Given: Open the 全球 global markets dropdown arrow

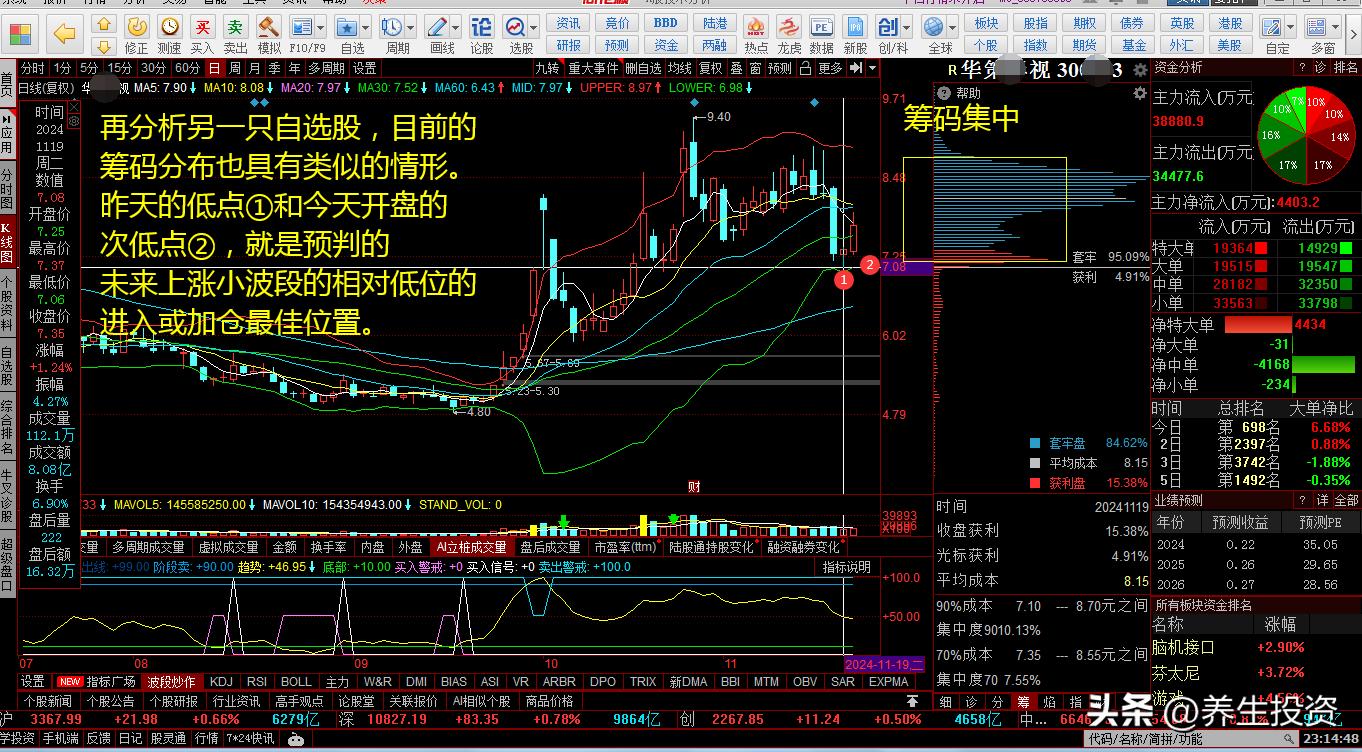Looking at the screenshot, I should (x=950, y=26).
